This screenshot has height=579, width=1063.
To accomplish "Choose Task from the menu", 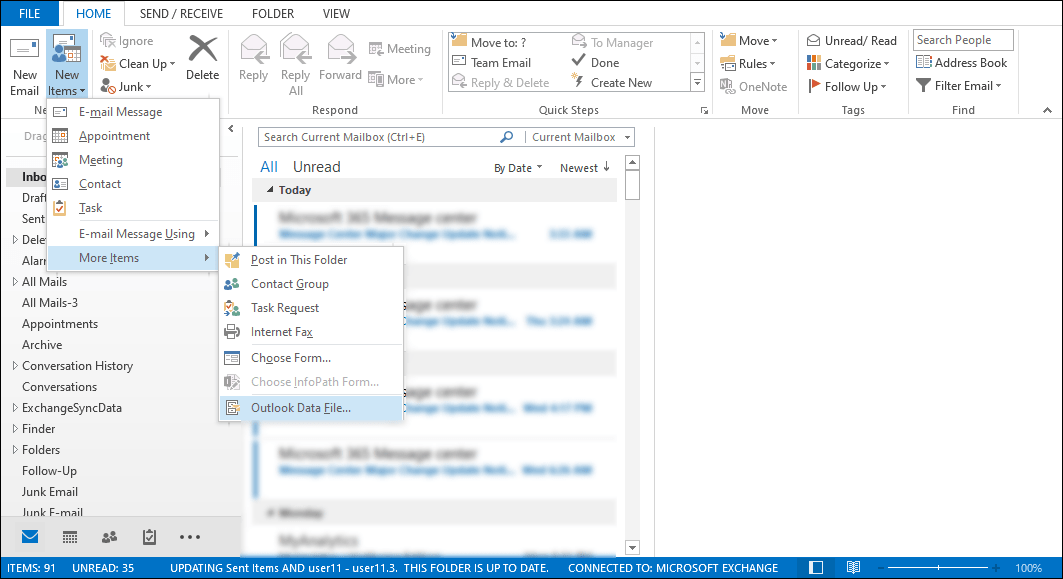I will pos(134,208).
